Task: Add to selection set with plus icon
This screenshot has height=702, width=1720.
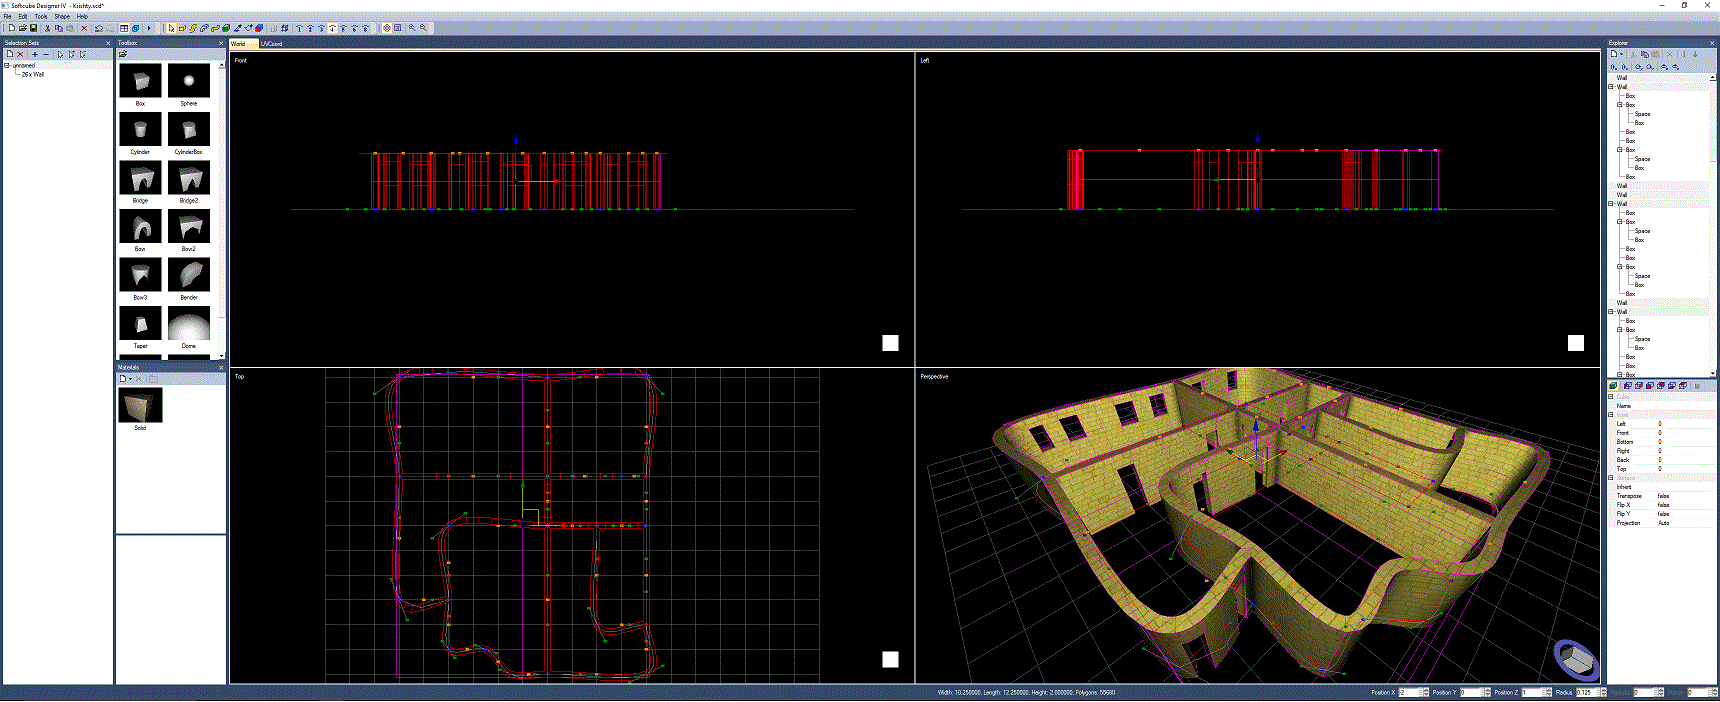Action: [x=35, y=54]
